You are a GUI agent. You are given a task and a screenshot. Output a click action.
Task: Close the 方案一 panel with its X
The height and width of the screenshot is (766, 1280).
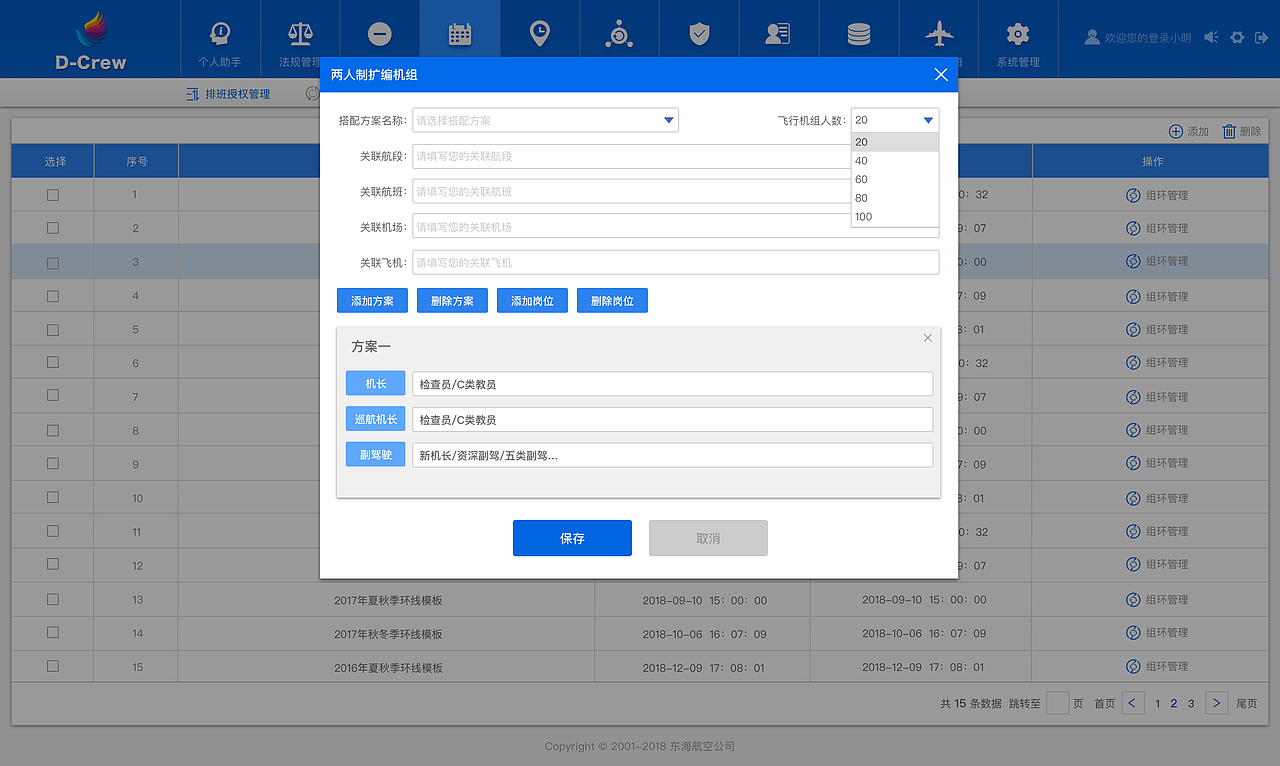click(928, 338)
